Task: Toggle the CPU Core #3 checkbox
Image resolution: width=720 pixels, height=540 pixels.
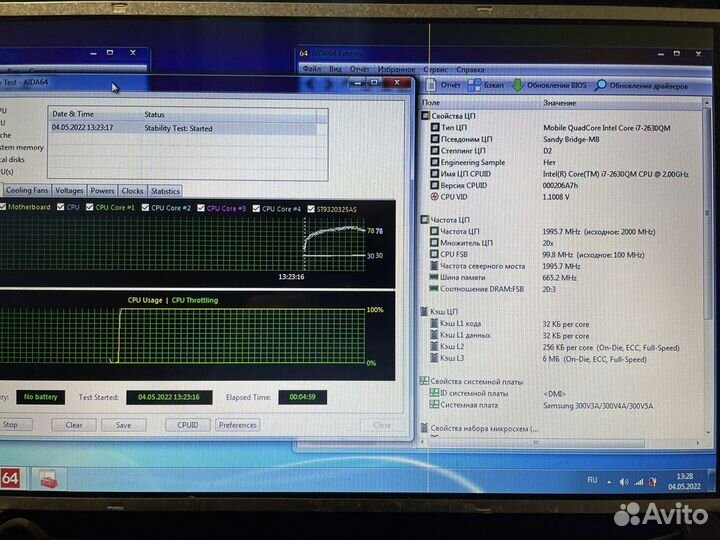Action: [201, 208]
